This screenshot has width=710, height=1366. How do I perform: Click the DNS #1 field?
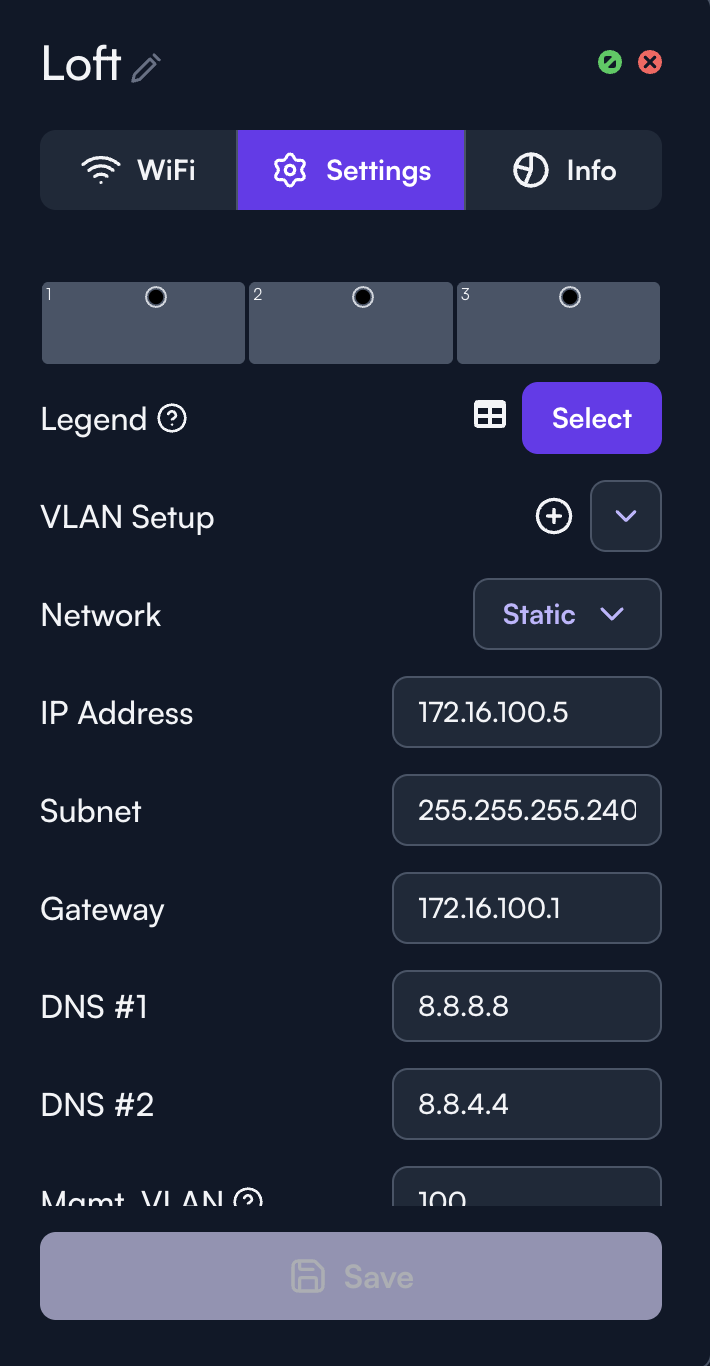tap(527, 1006)
